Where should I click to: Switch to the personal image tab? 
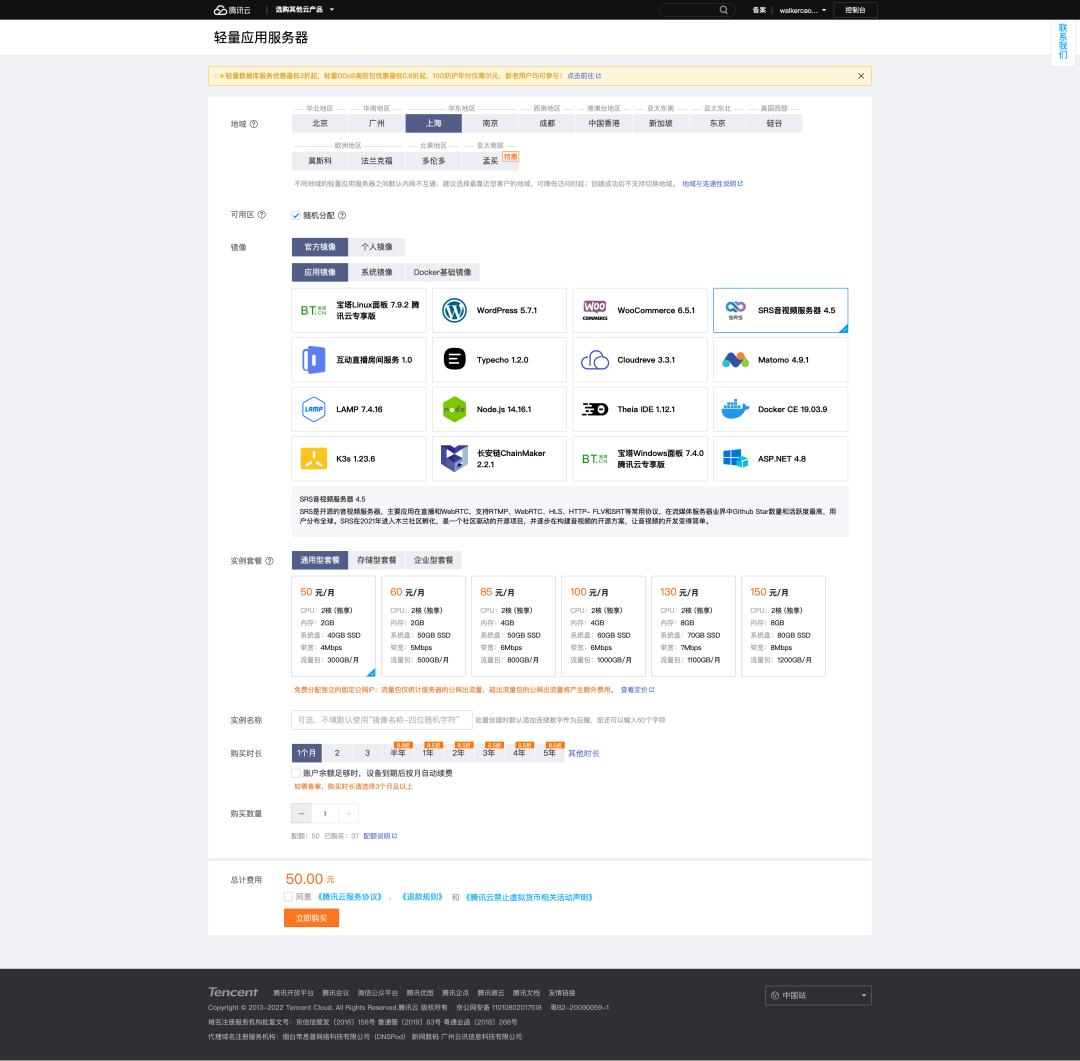tap(377, 247)
